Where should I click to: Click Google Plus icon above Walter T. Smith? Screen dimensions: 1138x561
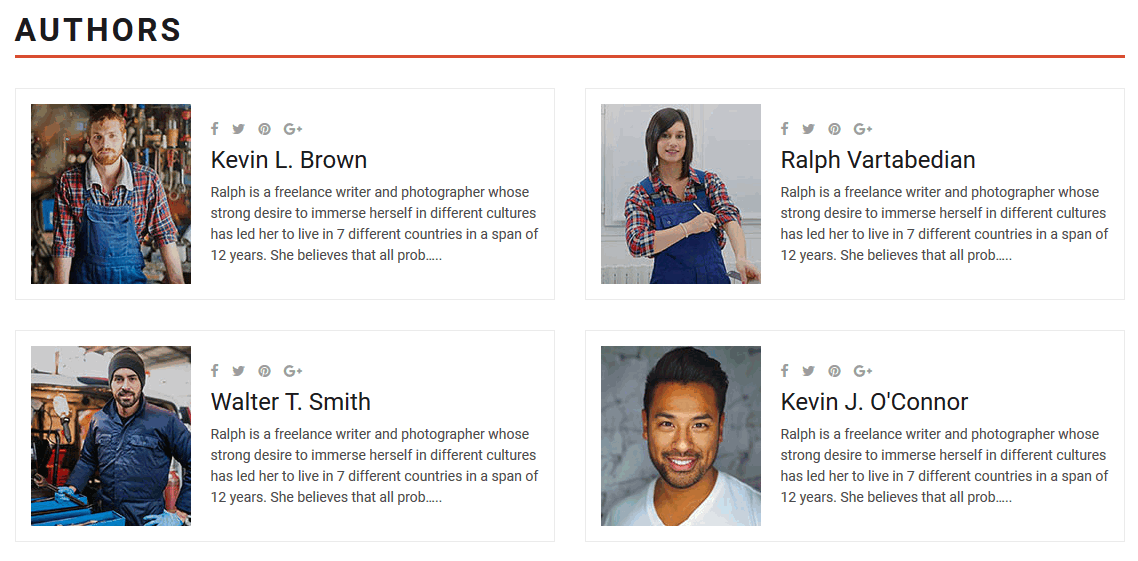coord(292,371)
